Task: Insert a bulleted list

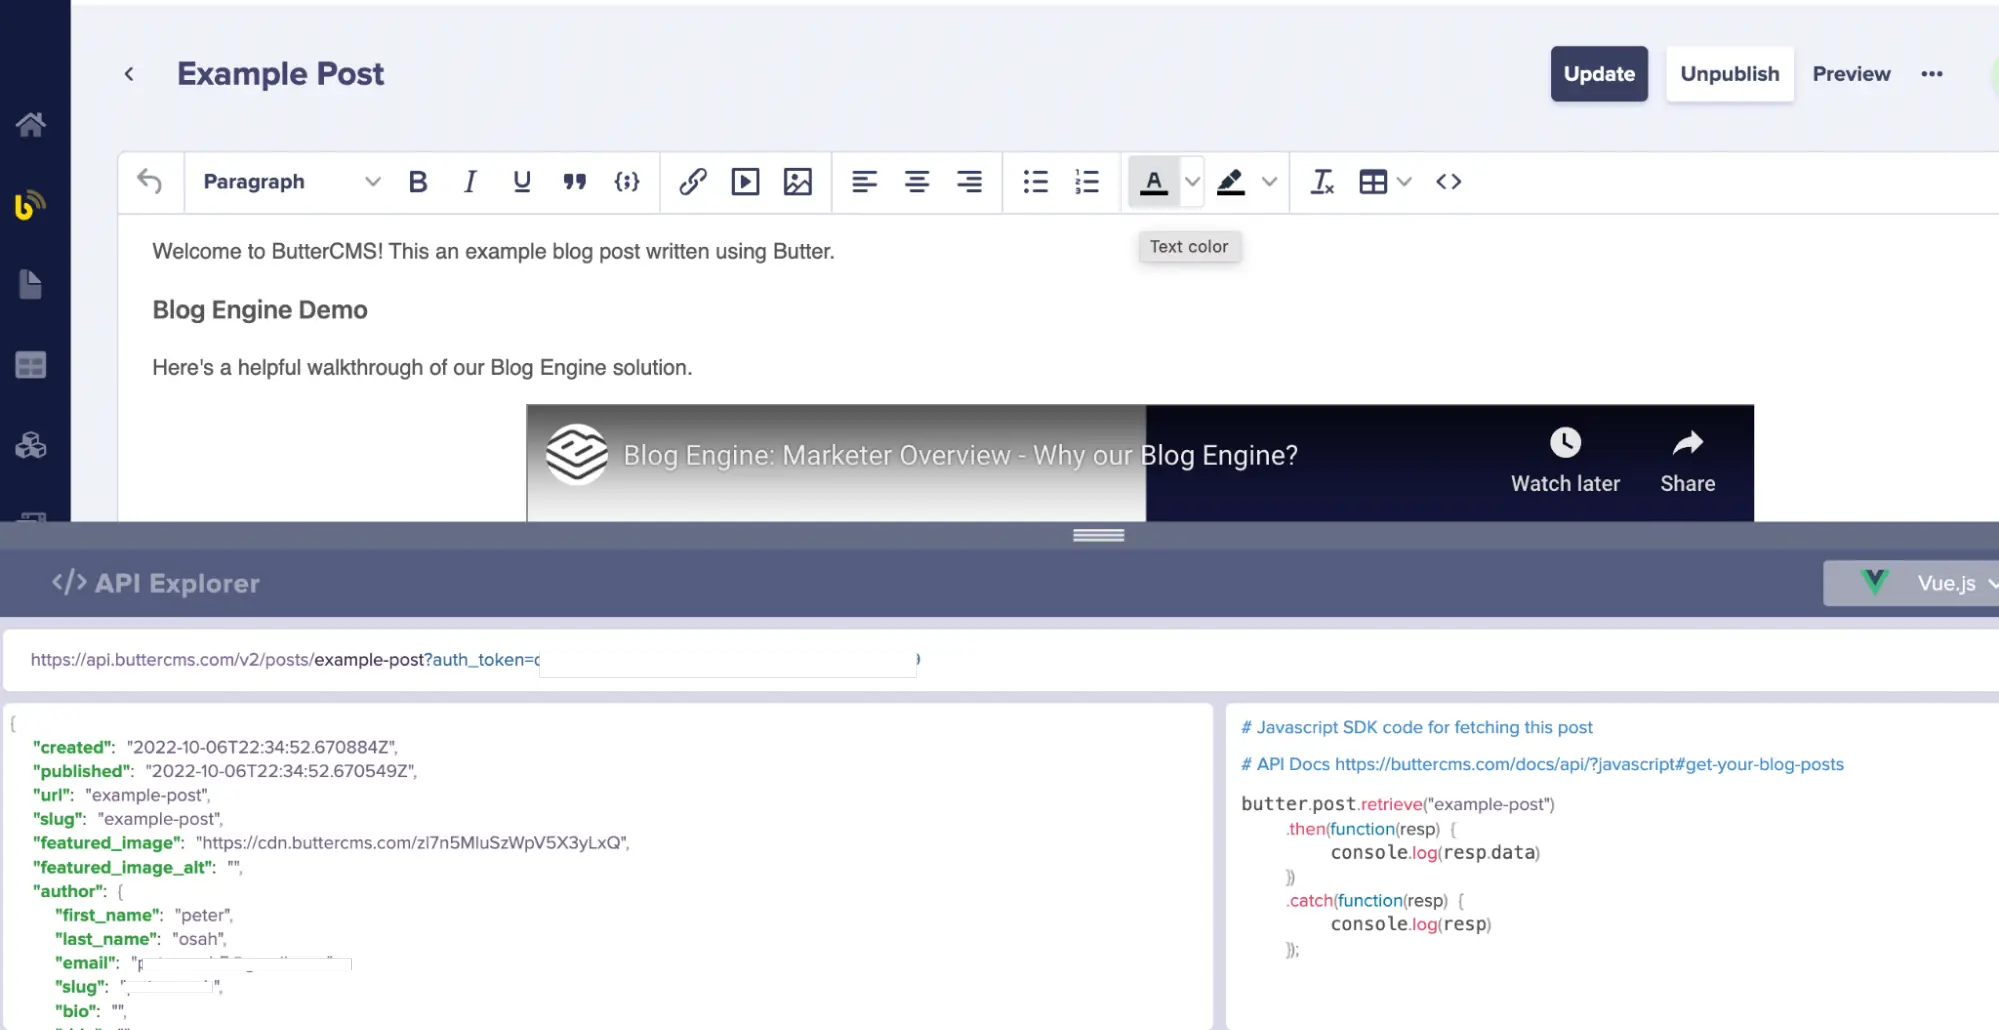Action: (x=1035, y=181)
